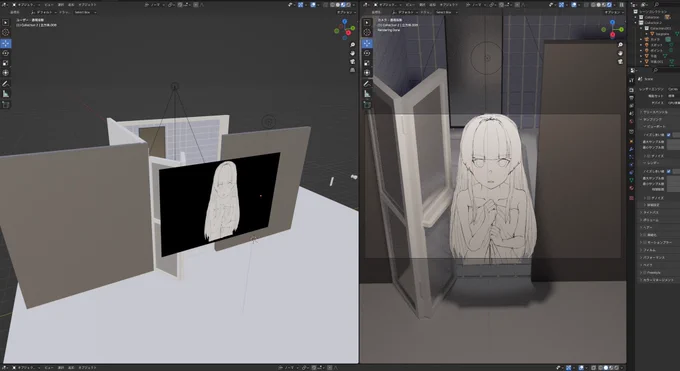Select the Spot light row in the outliner
The width and height of the screenshot is (680, 371).
coord(656,45)
